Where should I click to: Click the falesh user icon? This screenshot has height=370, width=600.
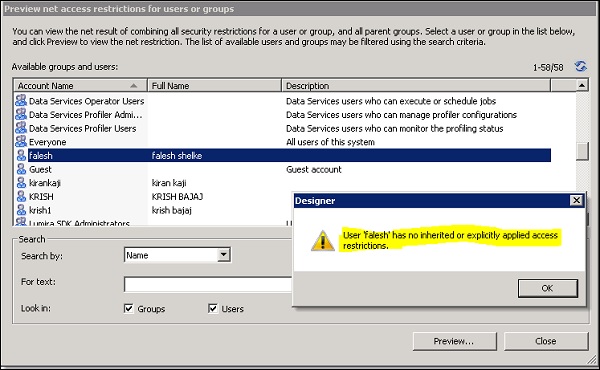21,155
